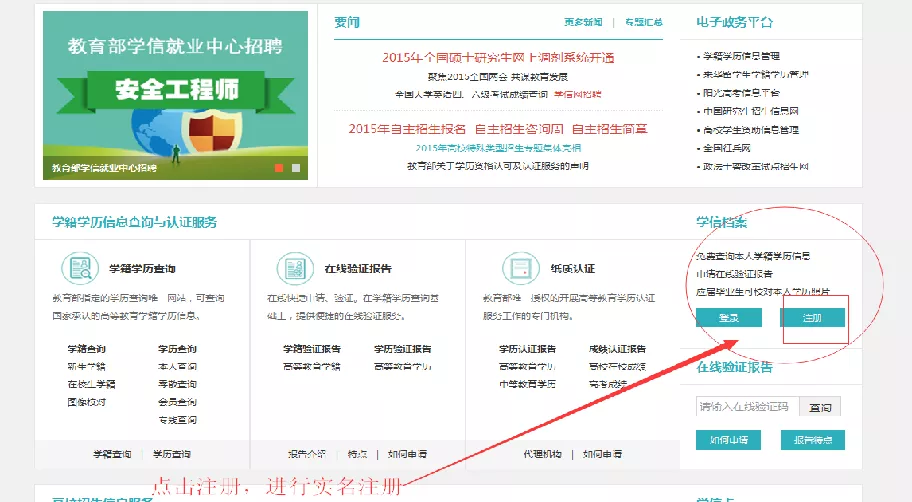This screenshot has width=912, height=502.
Task: Click the teal 如何申请 button
Action: (729, 440)
